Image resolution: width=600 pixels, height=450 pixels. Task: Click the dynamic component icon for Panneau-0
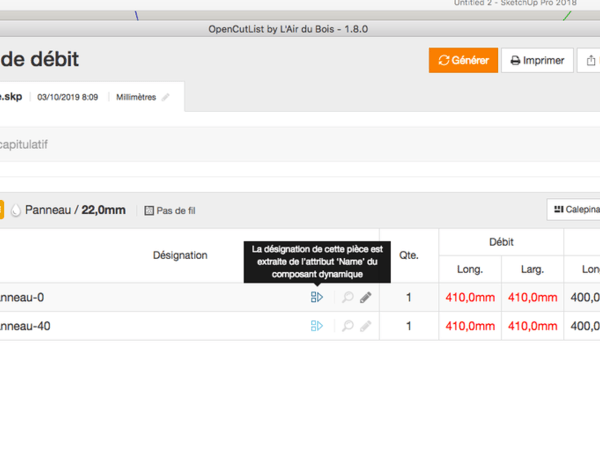(x=316, y=297)
